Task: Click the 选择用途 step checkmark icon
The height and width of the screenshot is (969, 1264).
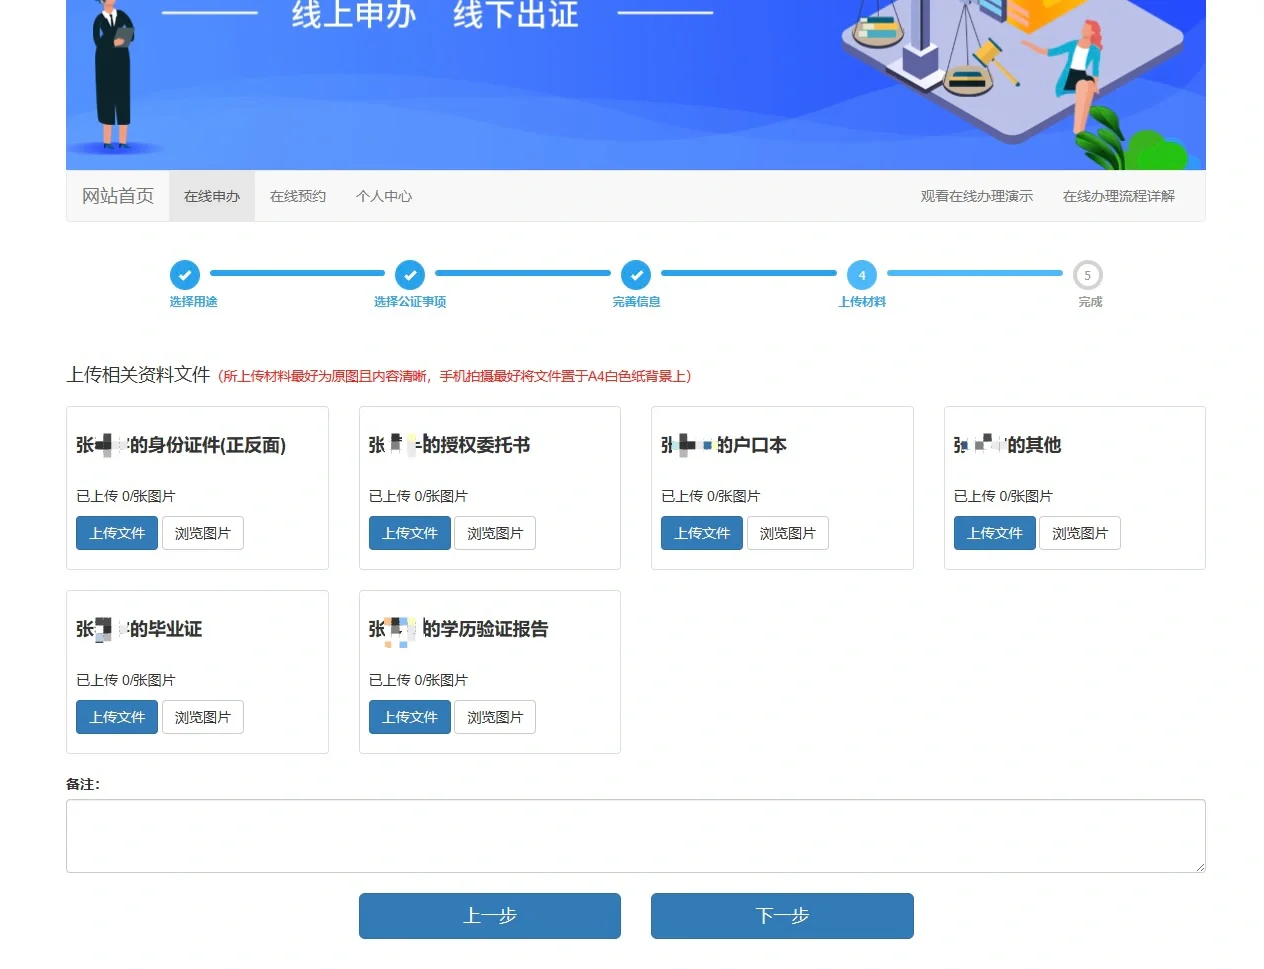Action: [184, 275]
